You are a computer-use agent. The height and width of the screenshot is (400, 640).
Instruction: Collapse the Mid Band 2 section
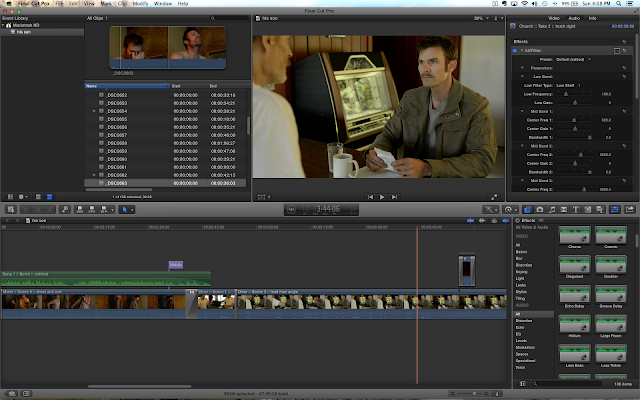(x=522, y=146)
